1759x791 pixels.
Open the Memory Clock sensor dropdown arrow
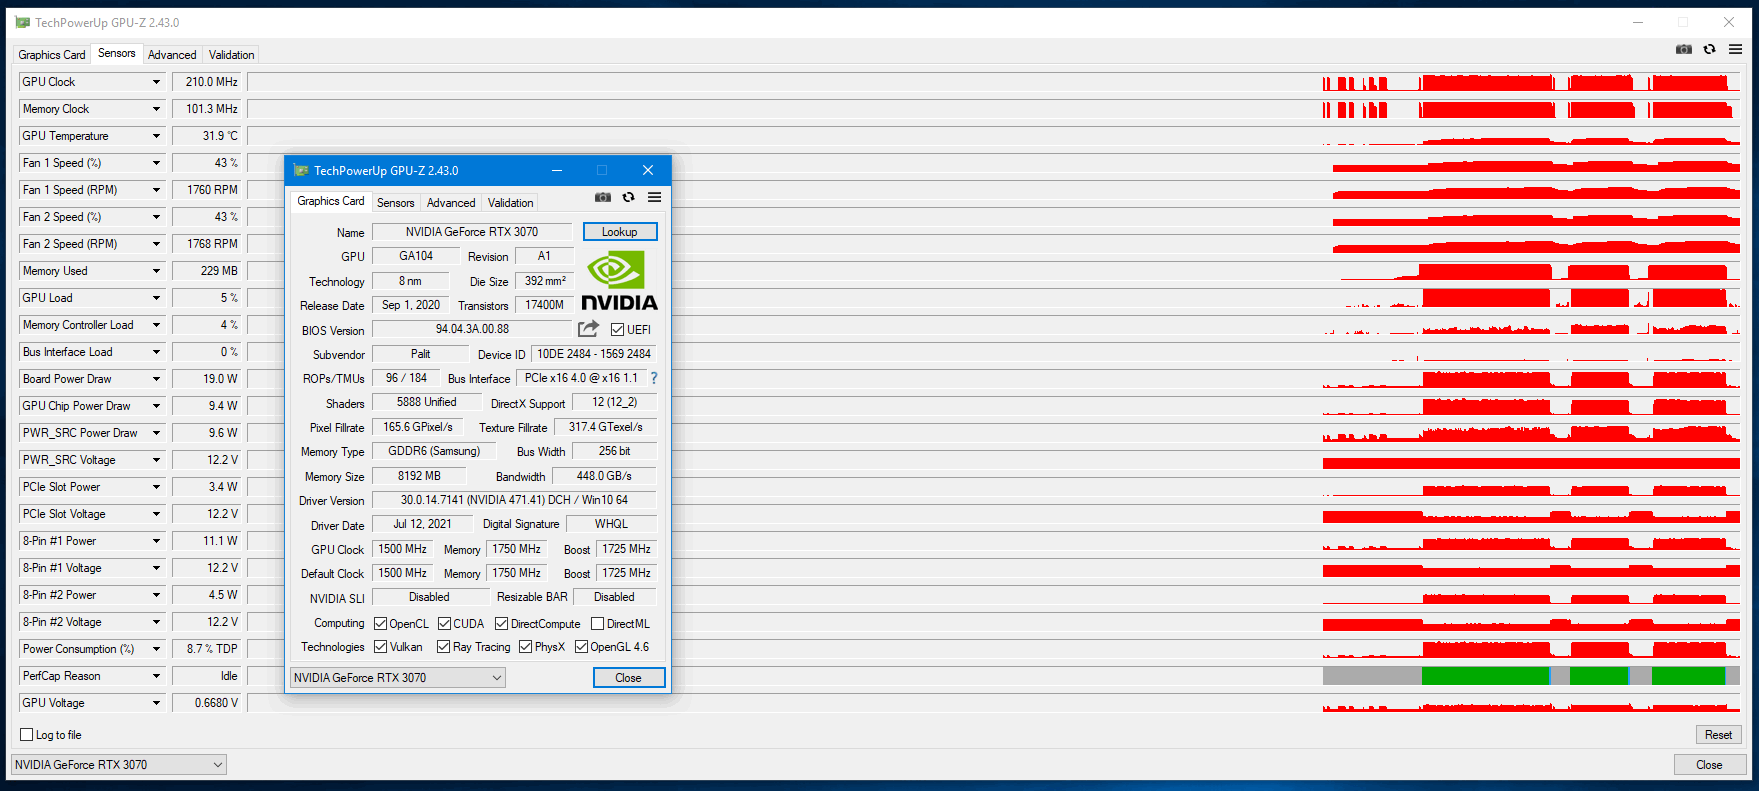tap(156, 109)
